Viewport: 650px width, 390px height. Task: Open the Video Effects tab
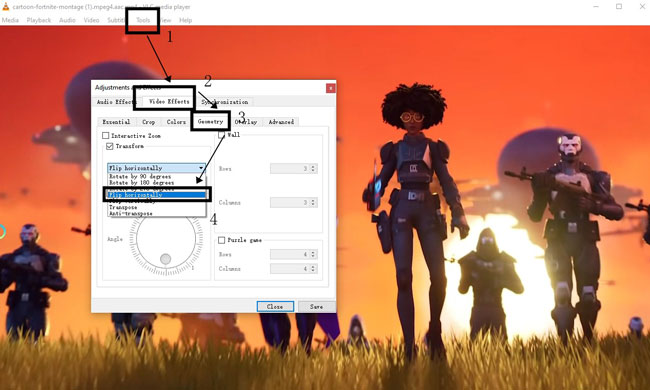coord(169,101)
